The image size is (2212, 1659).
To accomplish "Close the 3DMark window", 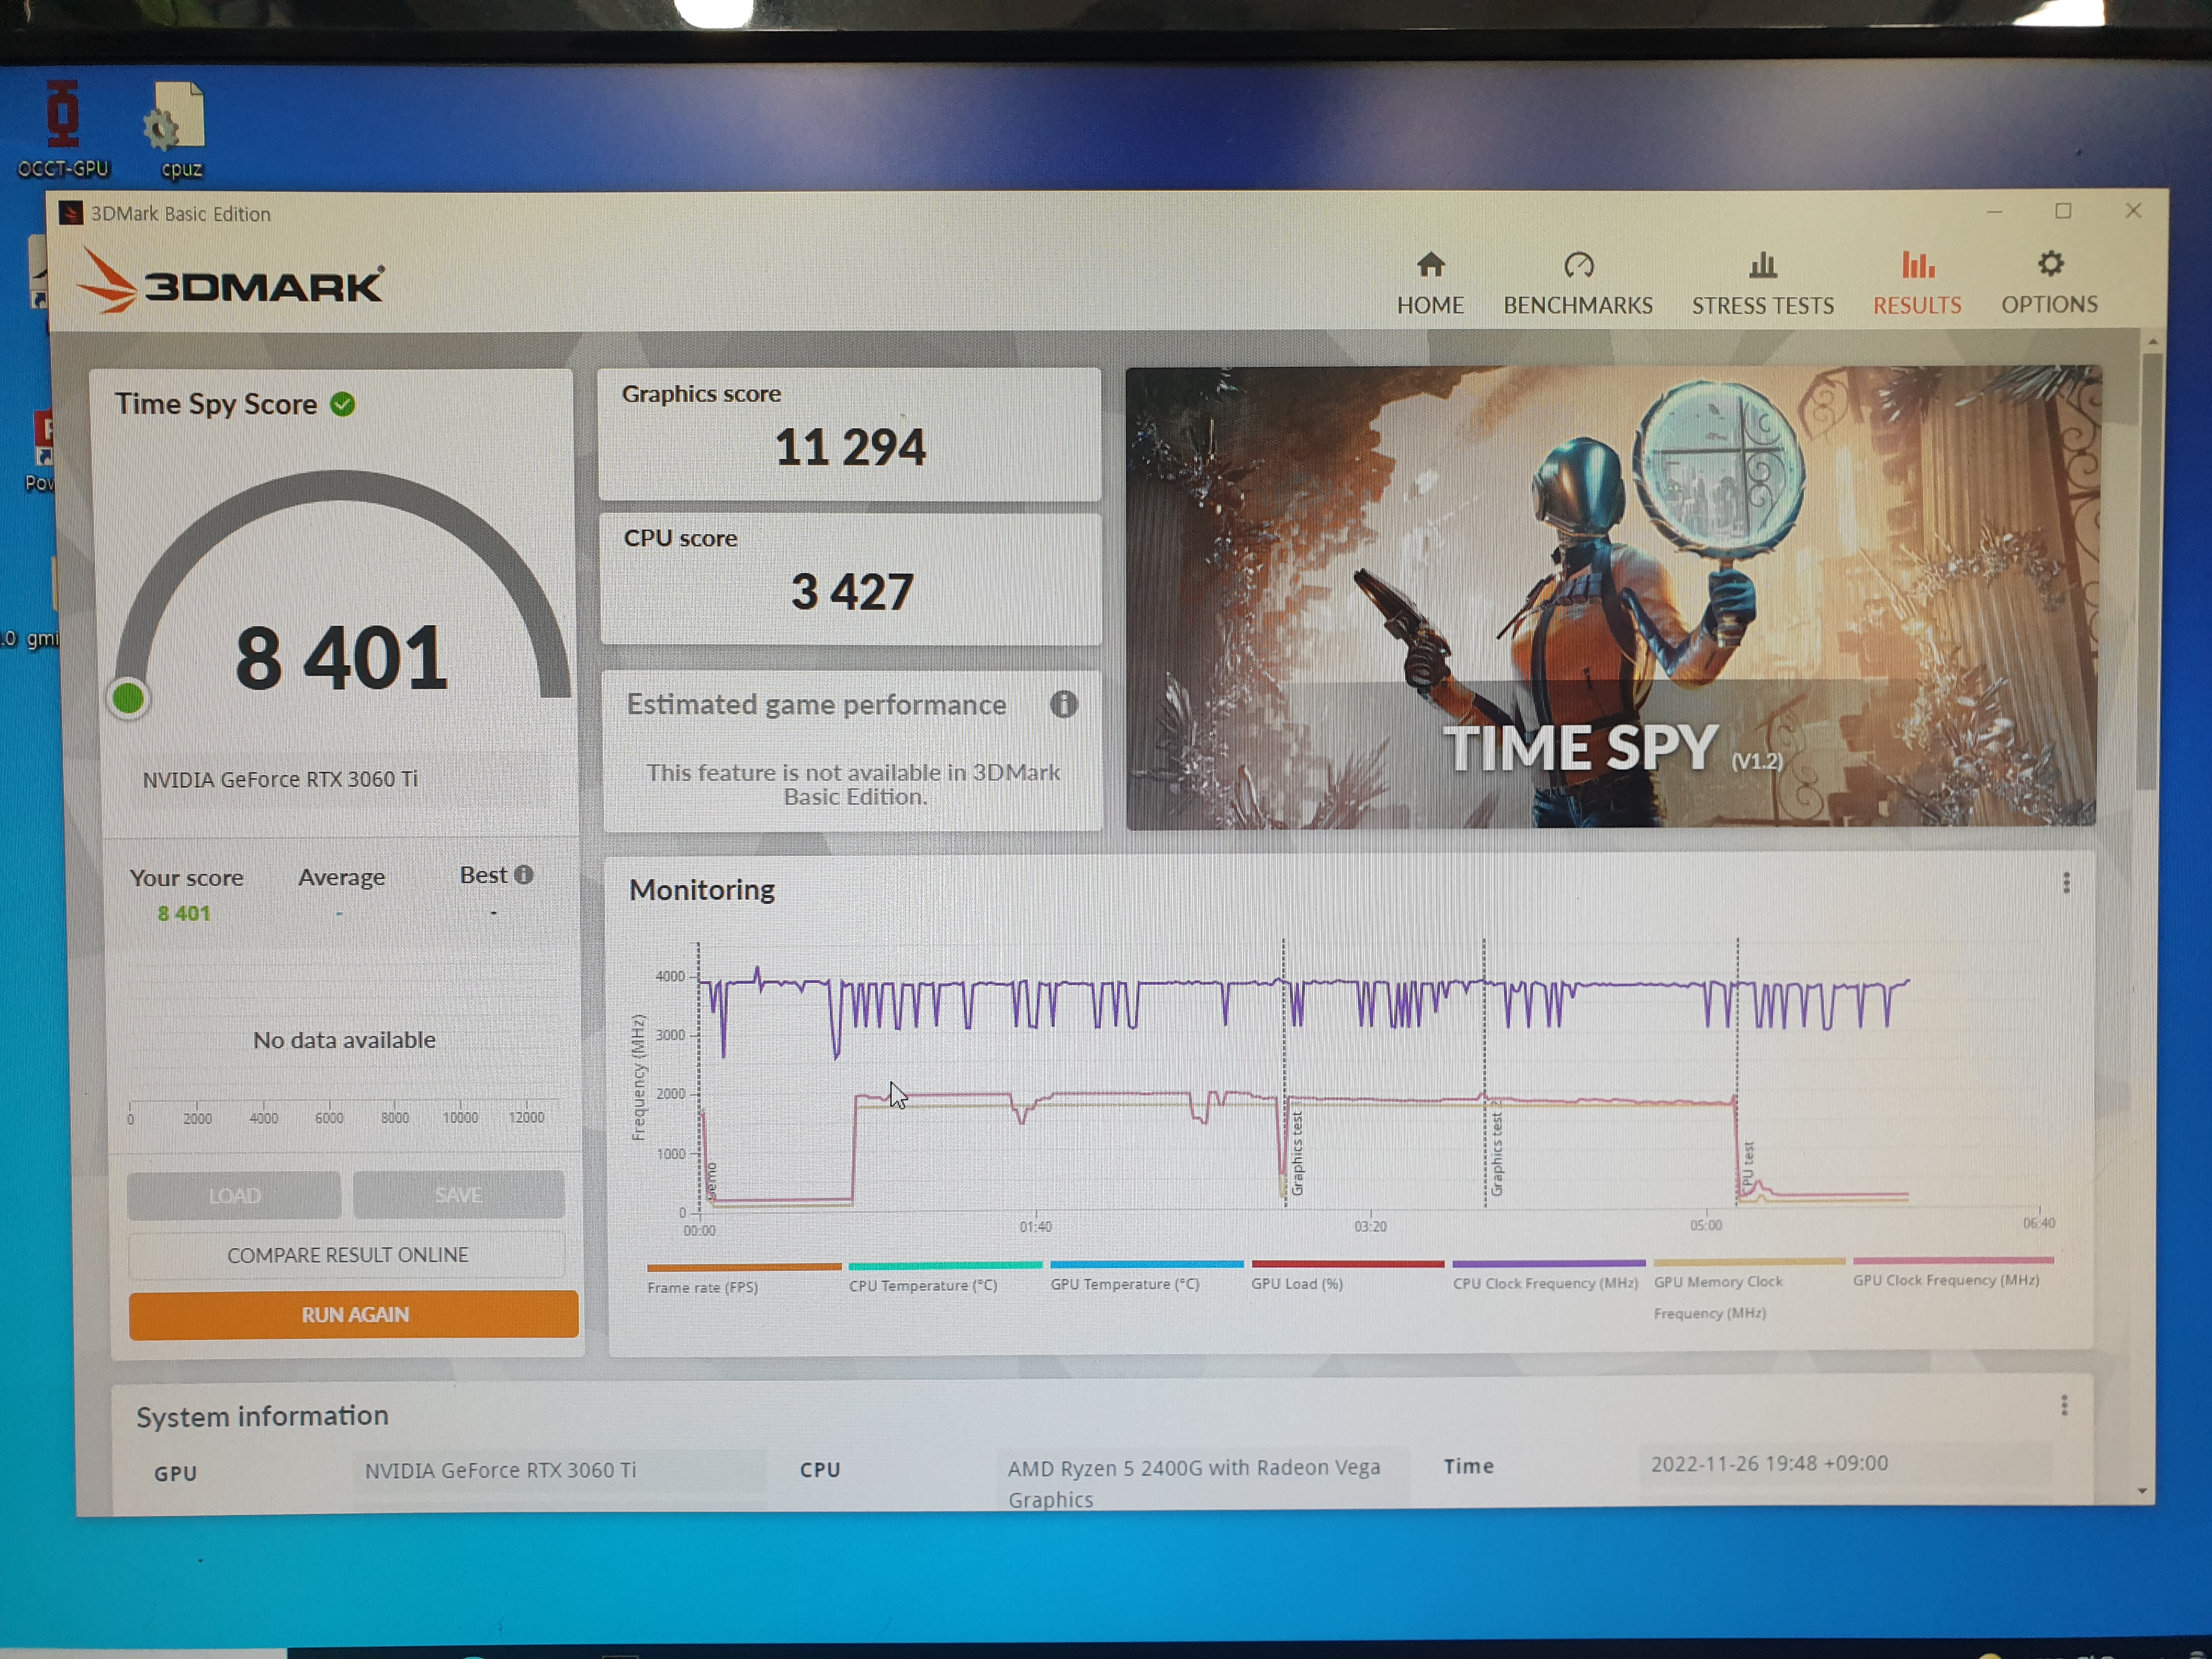I will tap(2133, 210).
